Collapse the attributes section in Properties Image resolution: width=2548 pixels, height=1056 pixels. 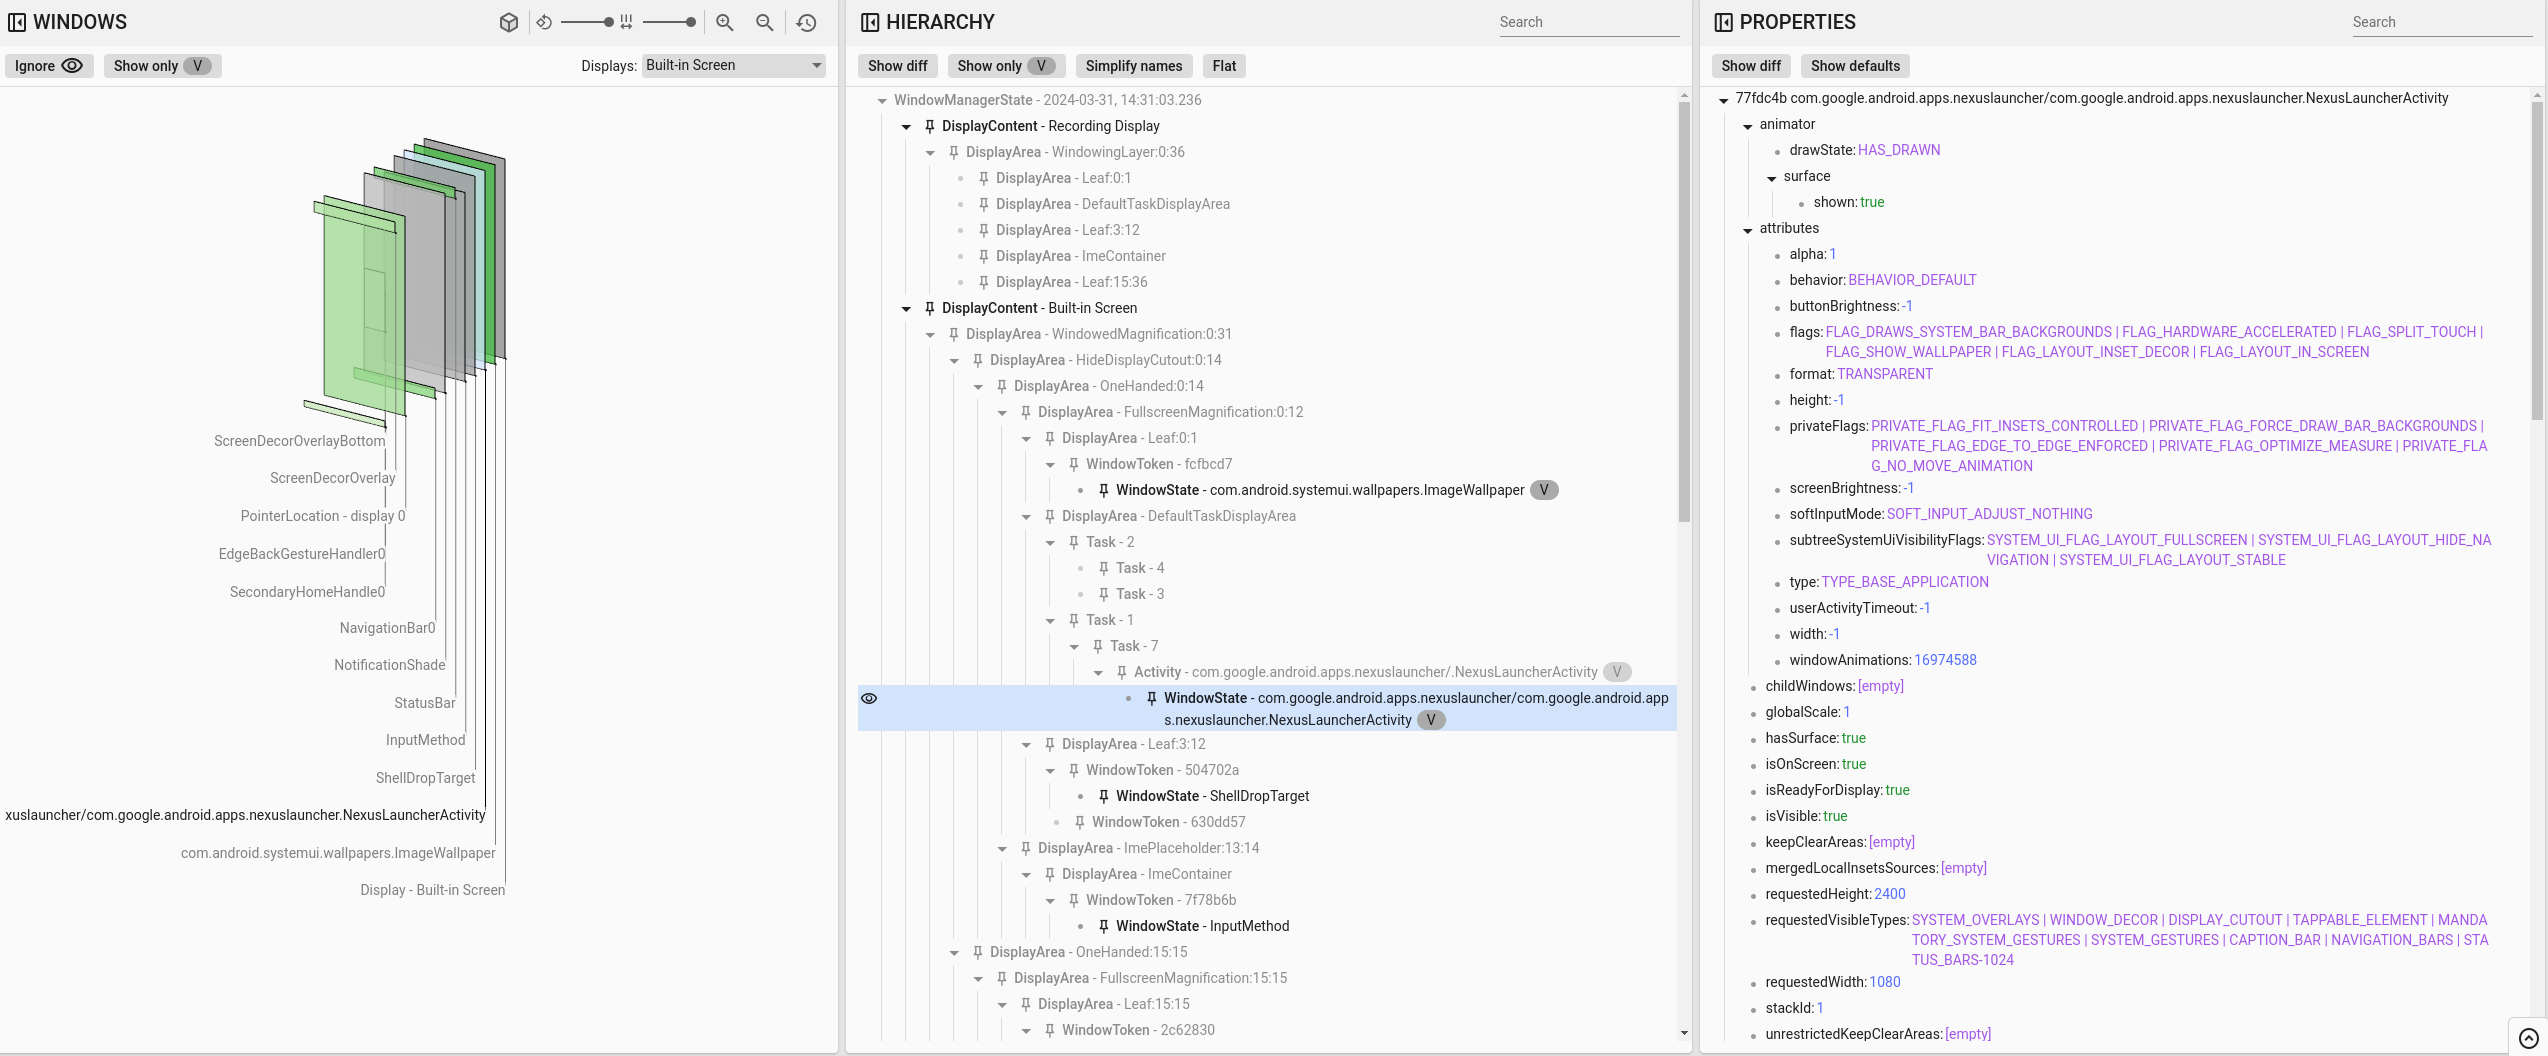tap(1748, 228)
